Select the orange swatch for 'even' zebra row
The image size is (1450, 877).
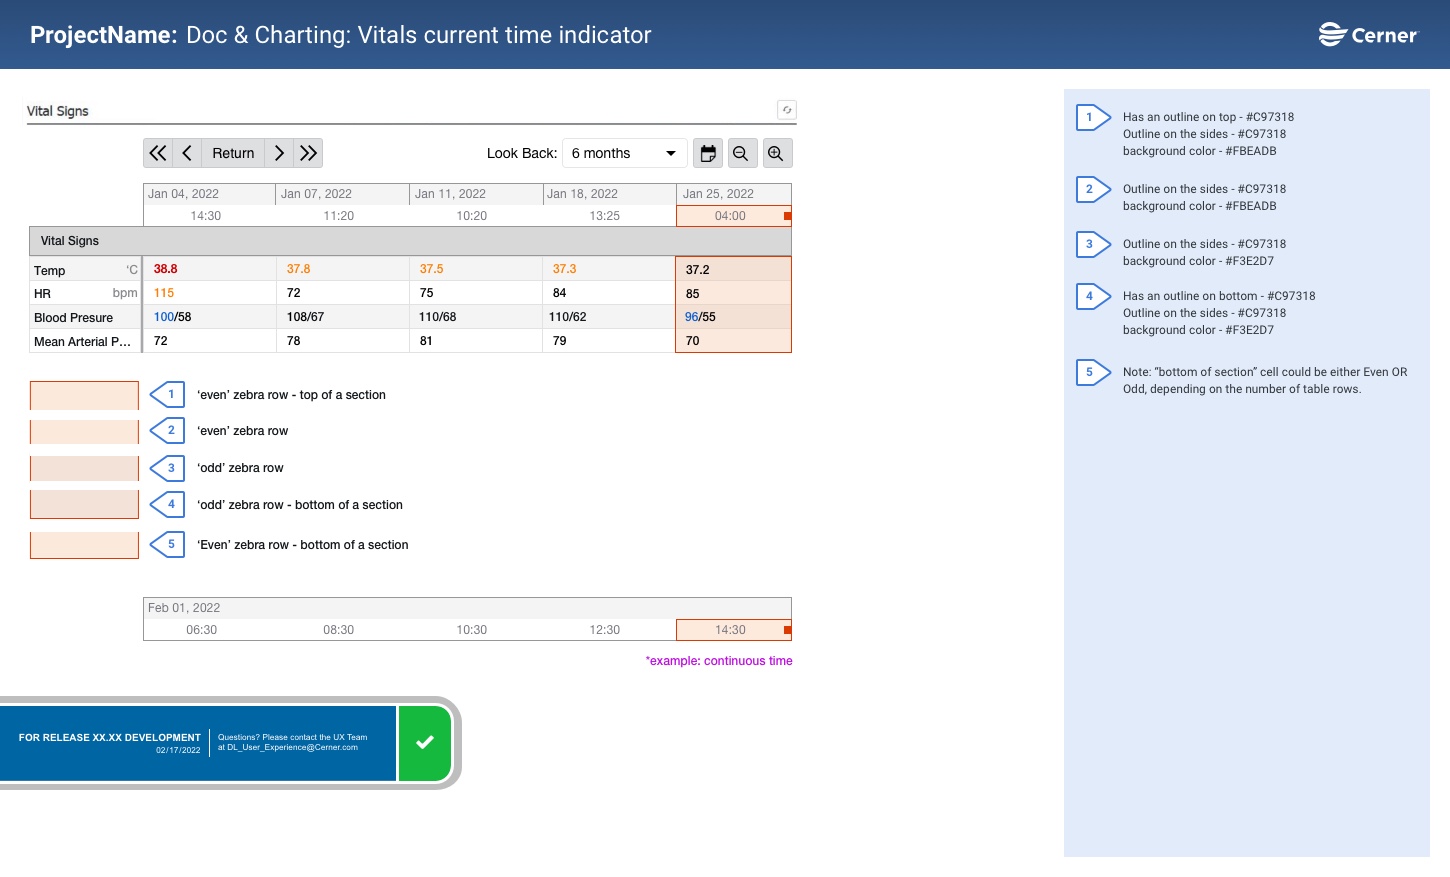[84, 431]
